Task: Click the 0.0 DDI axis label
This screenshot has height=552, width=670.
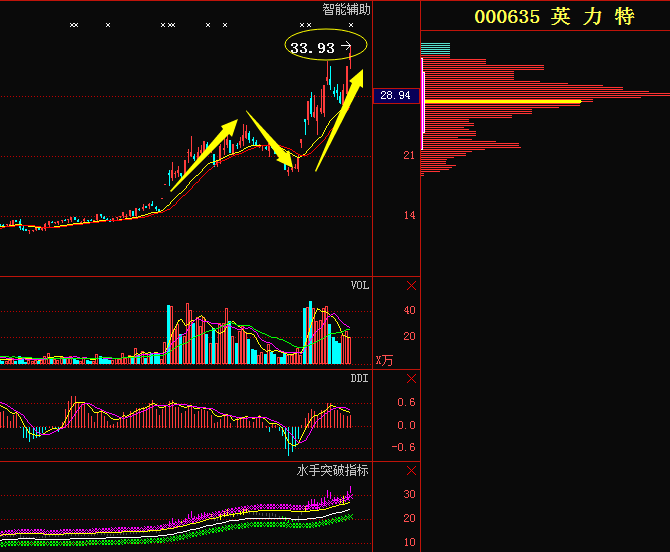Action: (406, 425)
